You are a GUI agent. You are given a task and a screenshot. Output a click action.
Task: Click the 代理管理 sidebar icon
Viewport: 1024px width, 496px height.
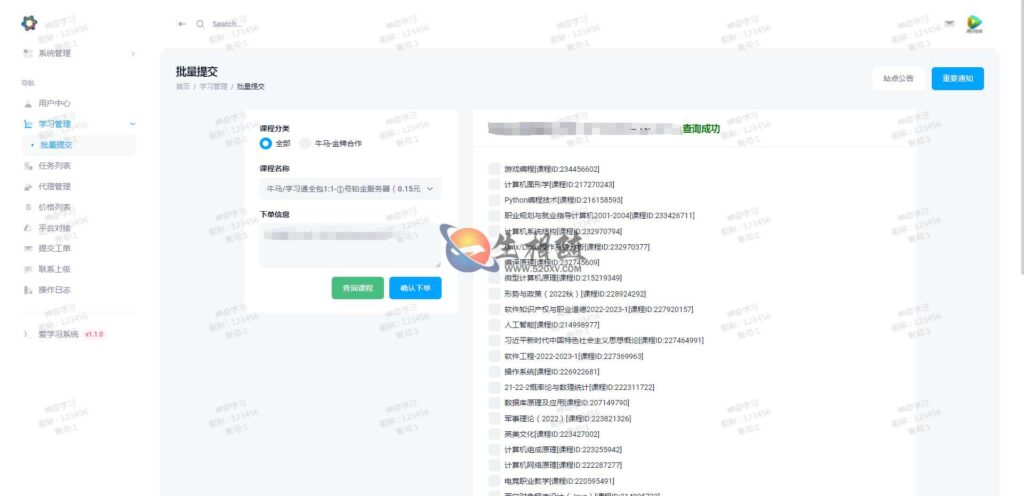27,187
